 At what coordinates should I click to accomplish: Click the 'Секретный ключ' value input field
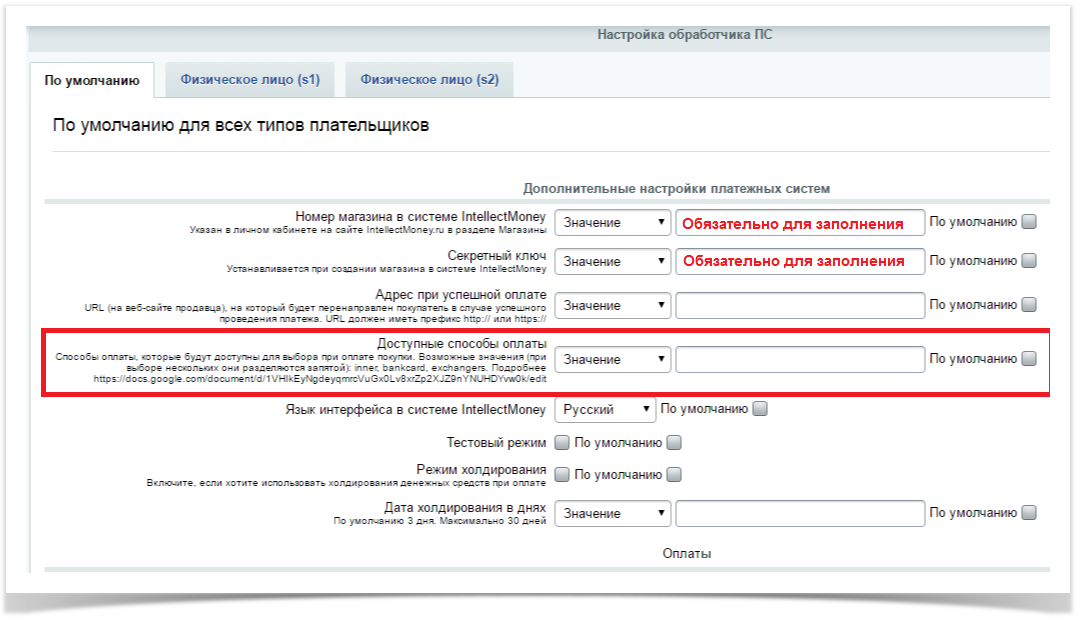click(x=800, y=262)
